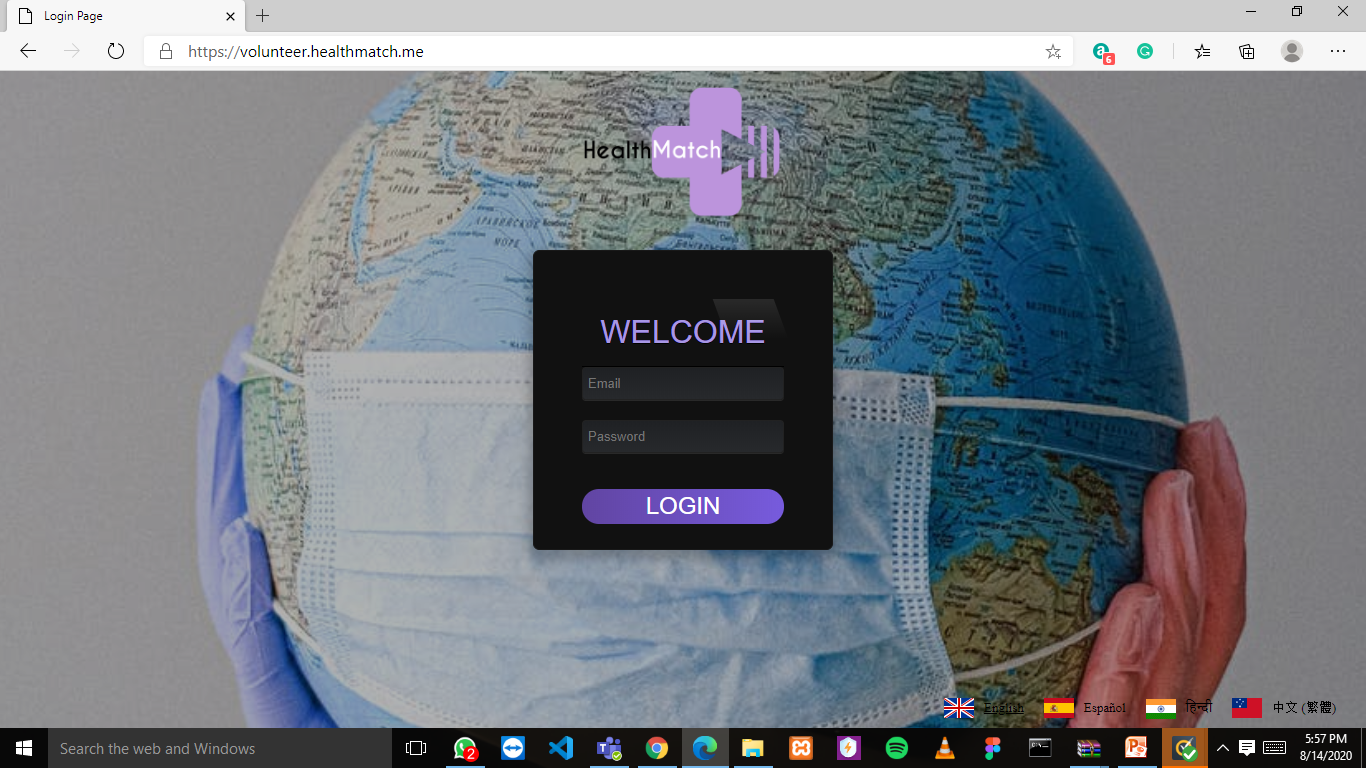Open the Windows Start menu
The image size is (1366, 768).
pos(24,748)
